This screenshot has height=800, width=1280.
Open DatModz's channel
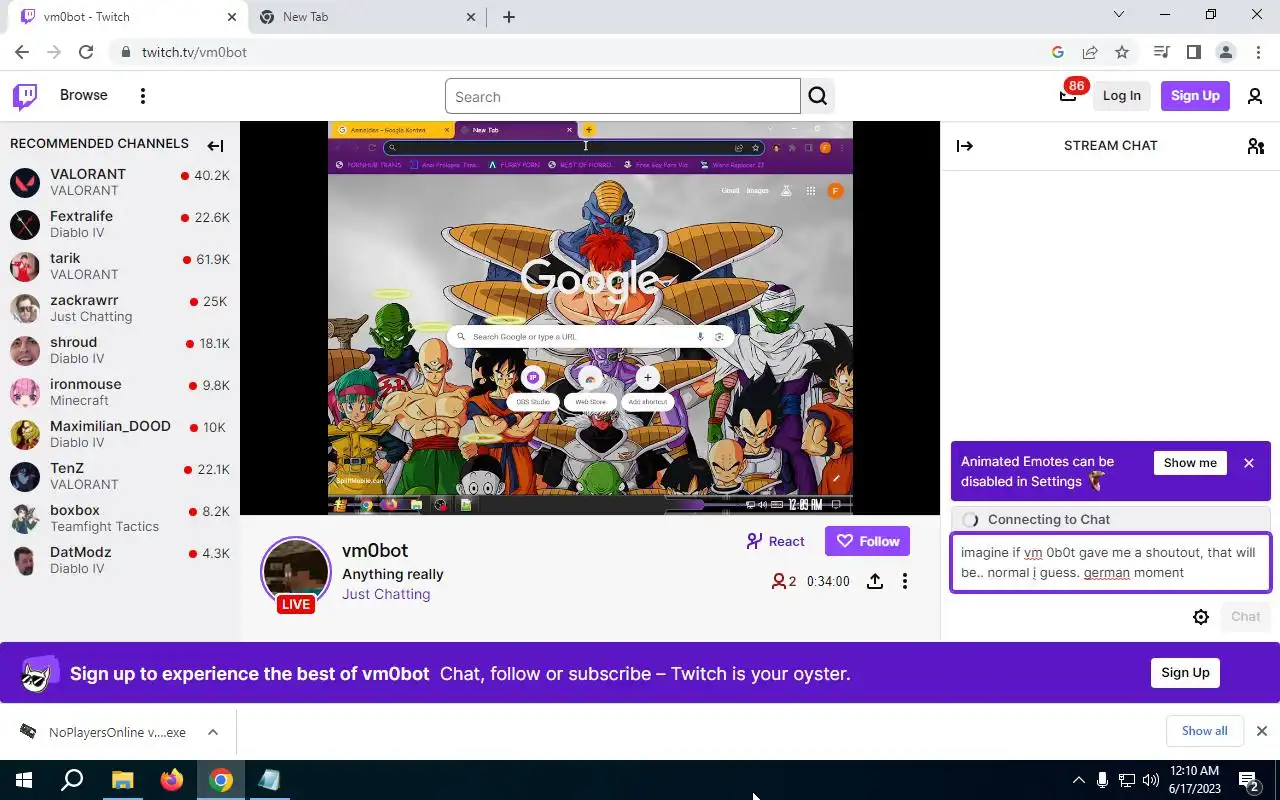[x=120, y=560]
